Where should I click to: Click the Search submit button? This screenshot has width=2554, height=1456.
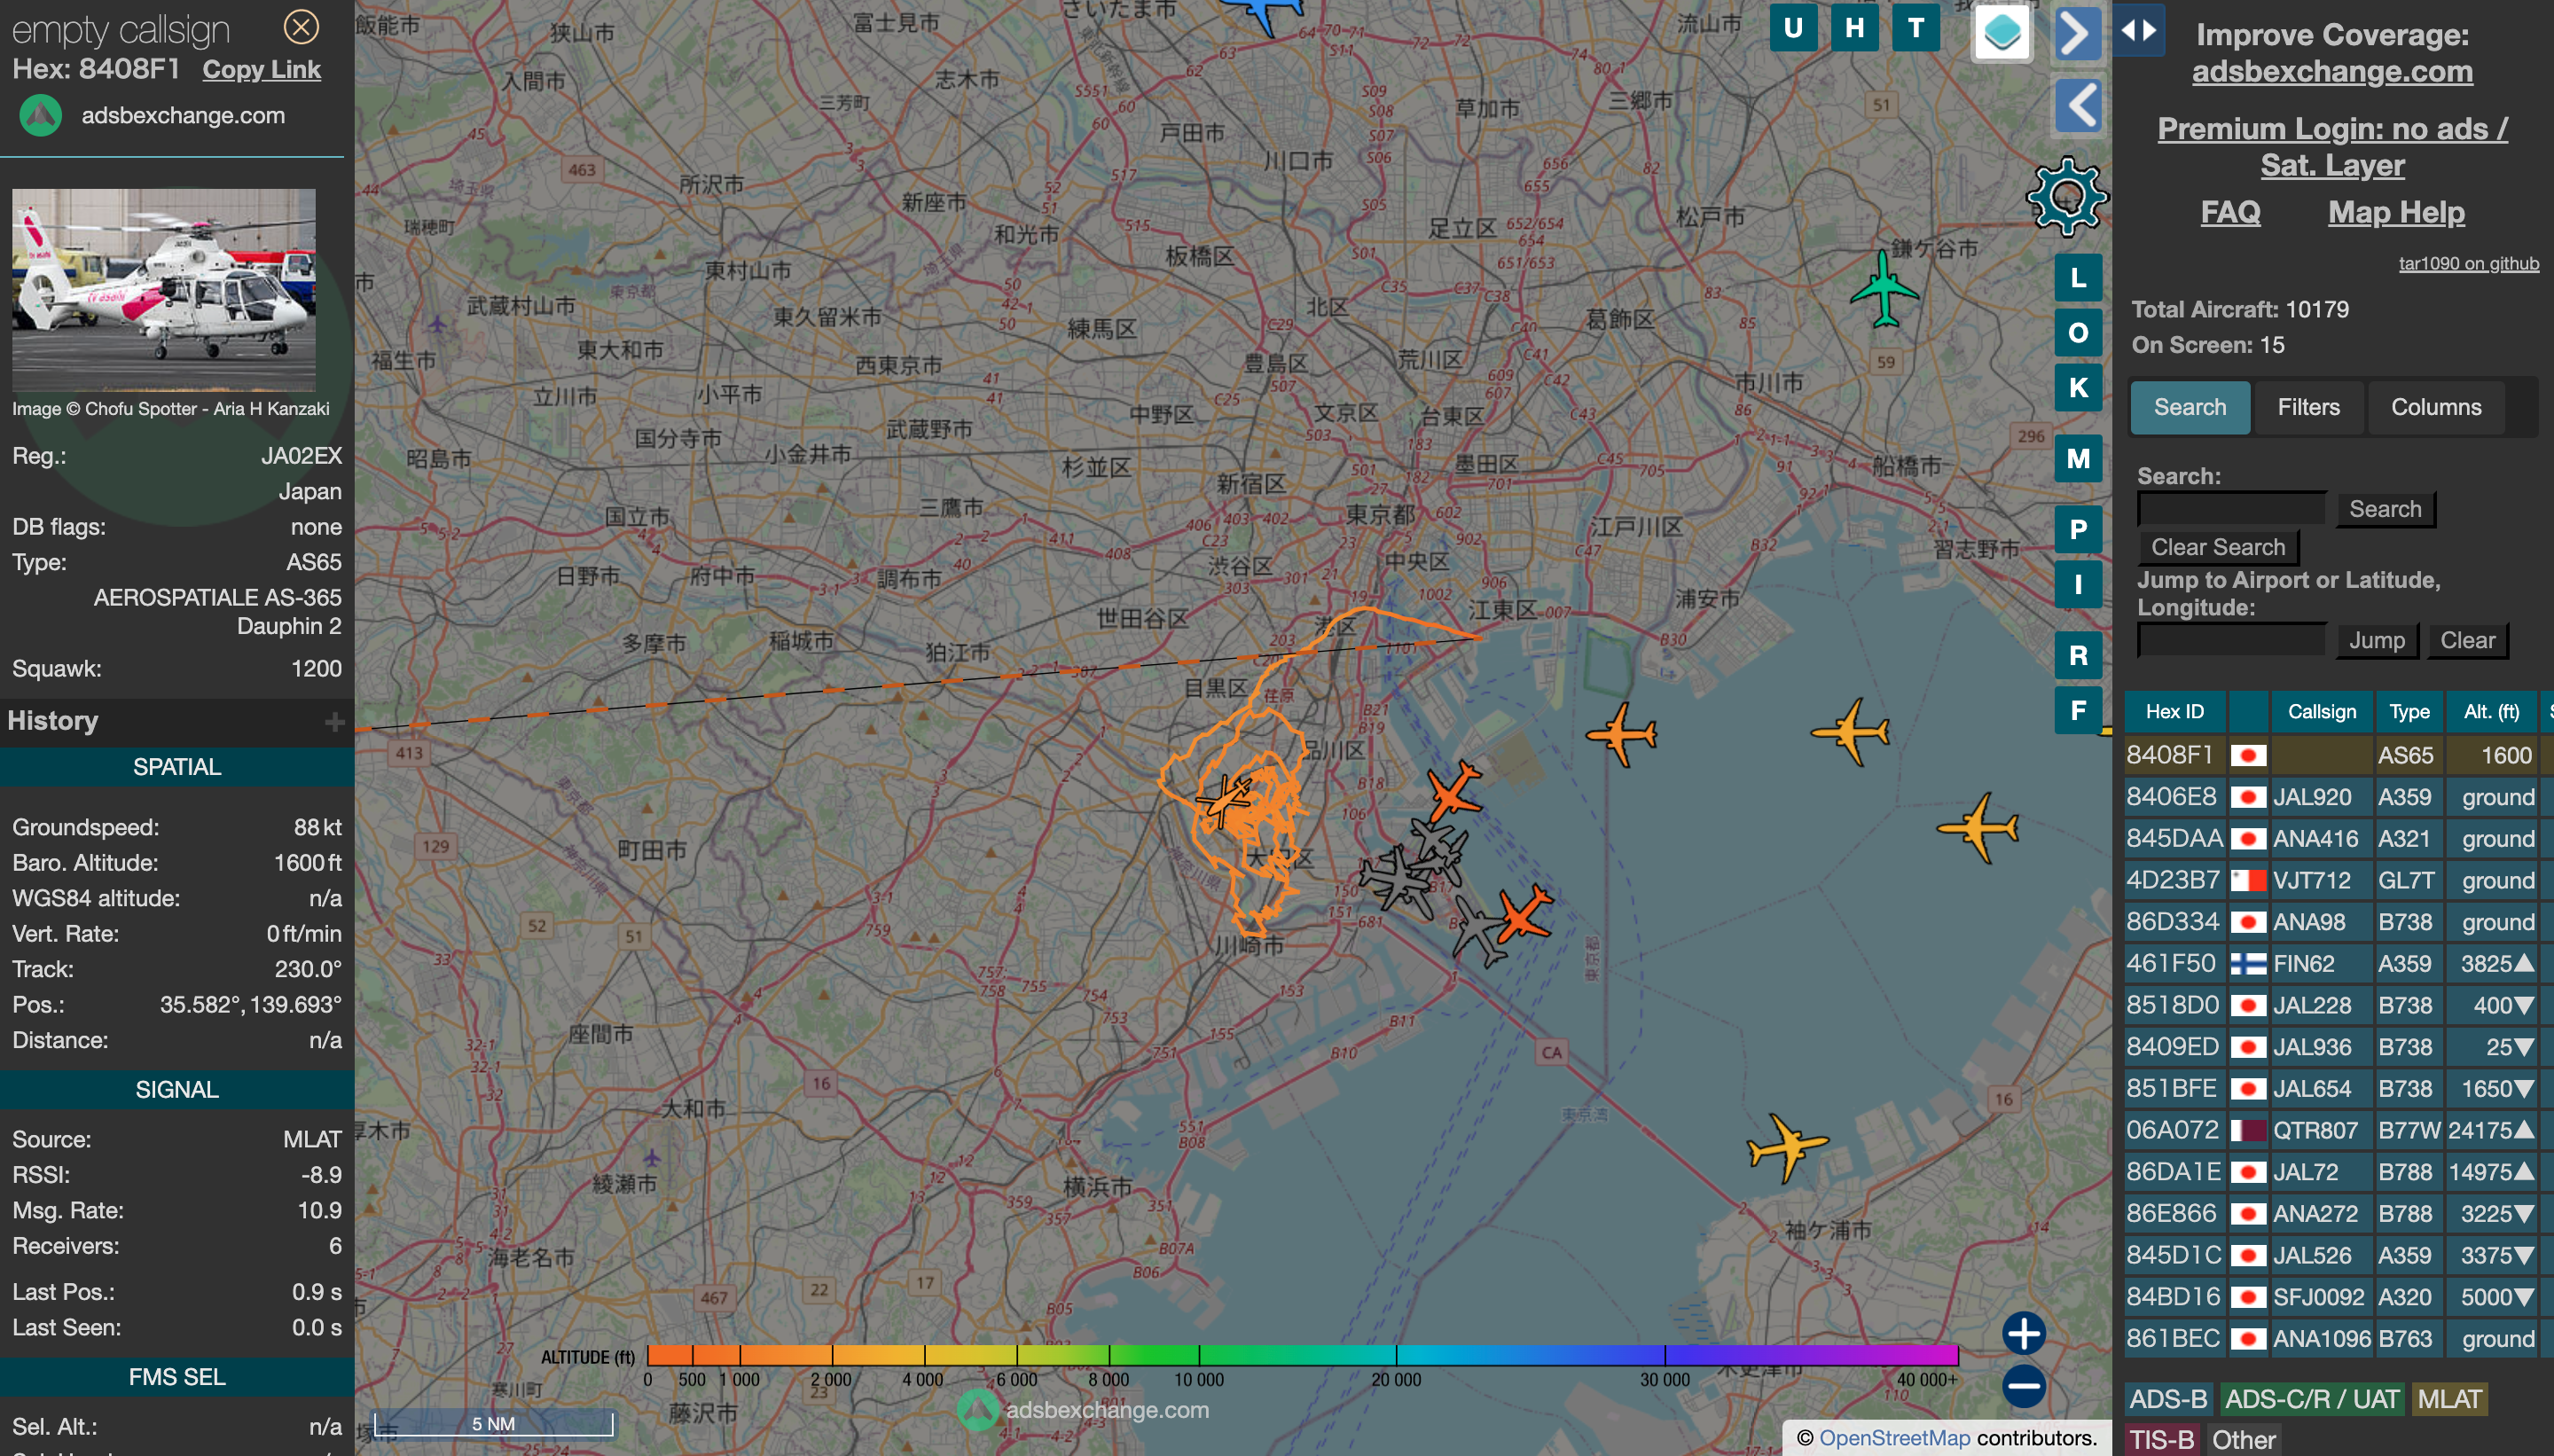point(2385,508)
